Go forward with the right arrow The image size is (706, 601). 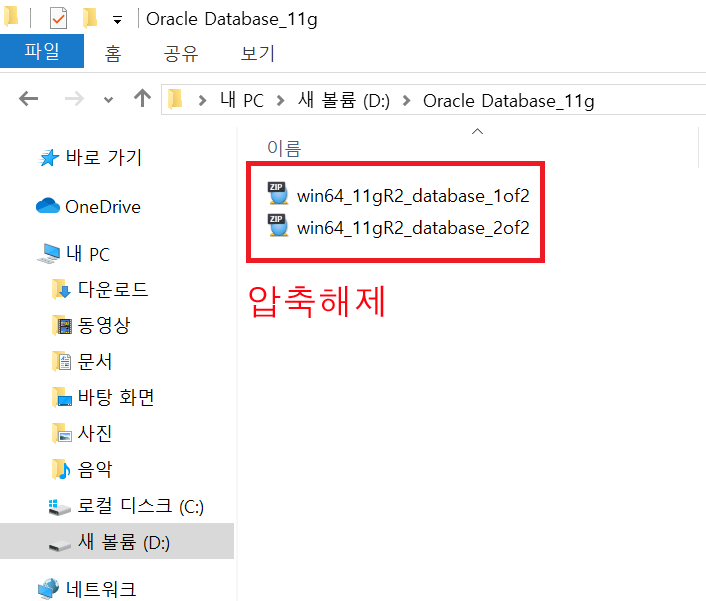(x=74, y=99)
